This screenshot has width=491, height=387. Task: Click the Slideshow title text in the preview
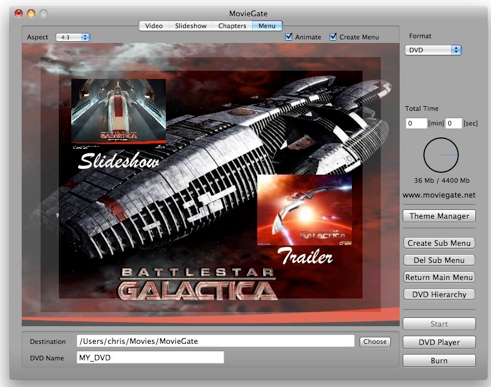click(x=119, y=161)
